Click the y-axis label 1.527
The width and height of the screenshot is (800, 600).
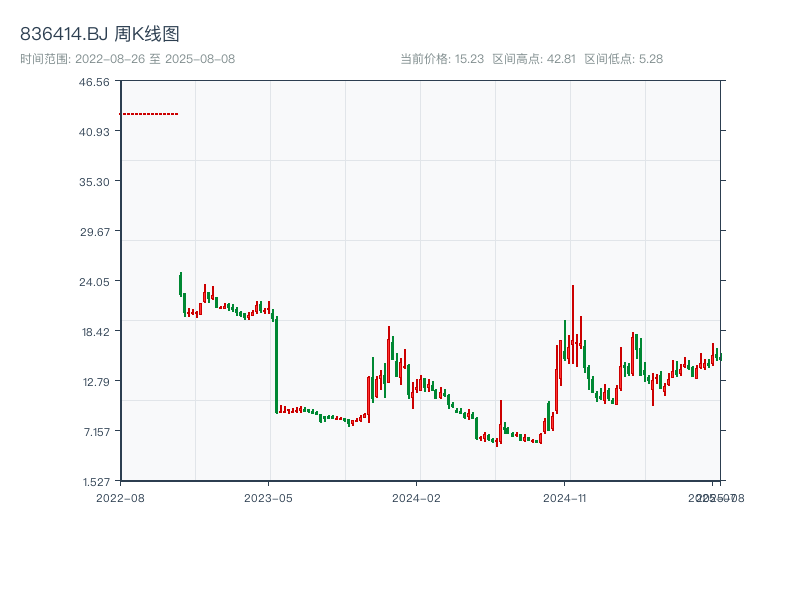[x=96, y=482]
